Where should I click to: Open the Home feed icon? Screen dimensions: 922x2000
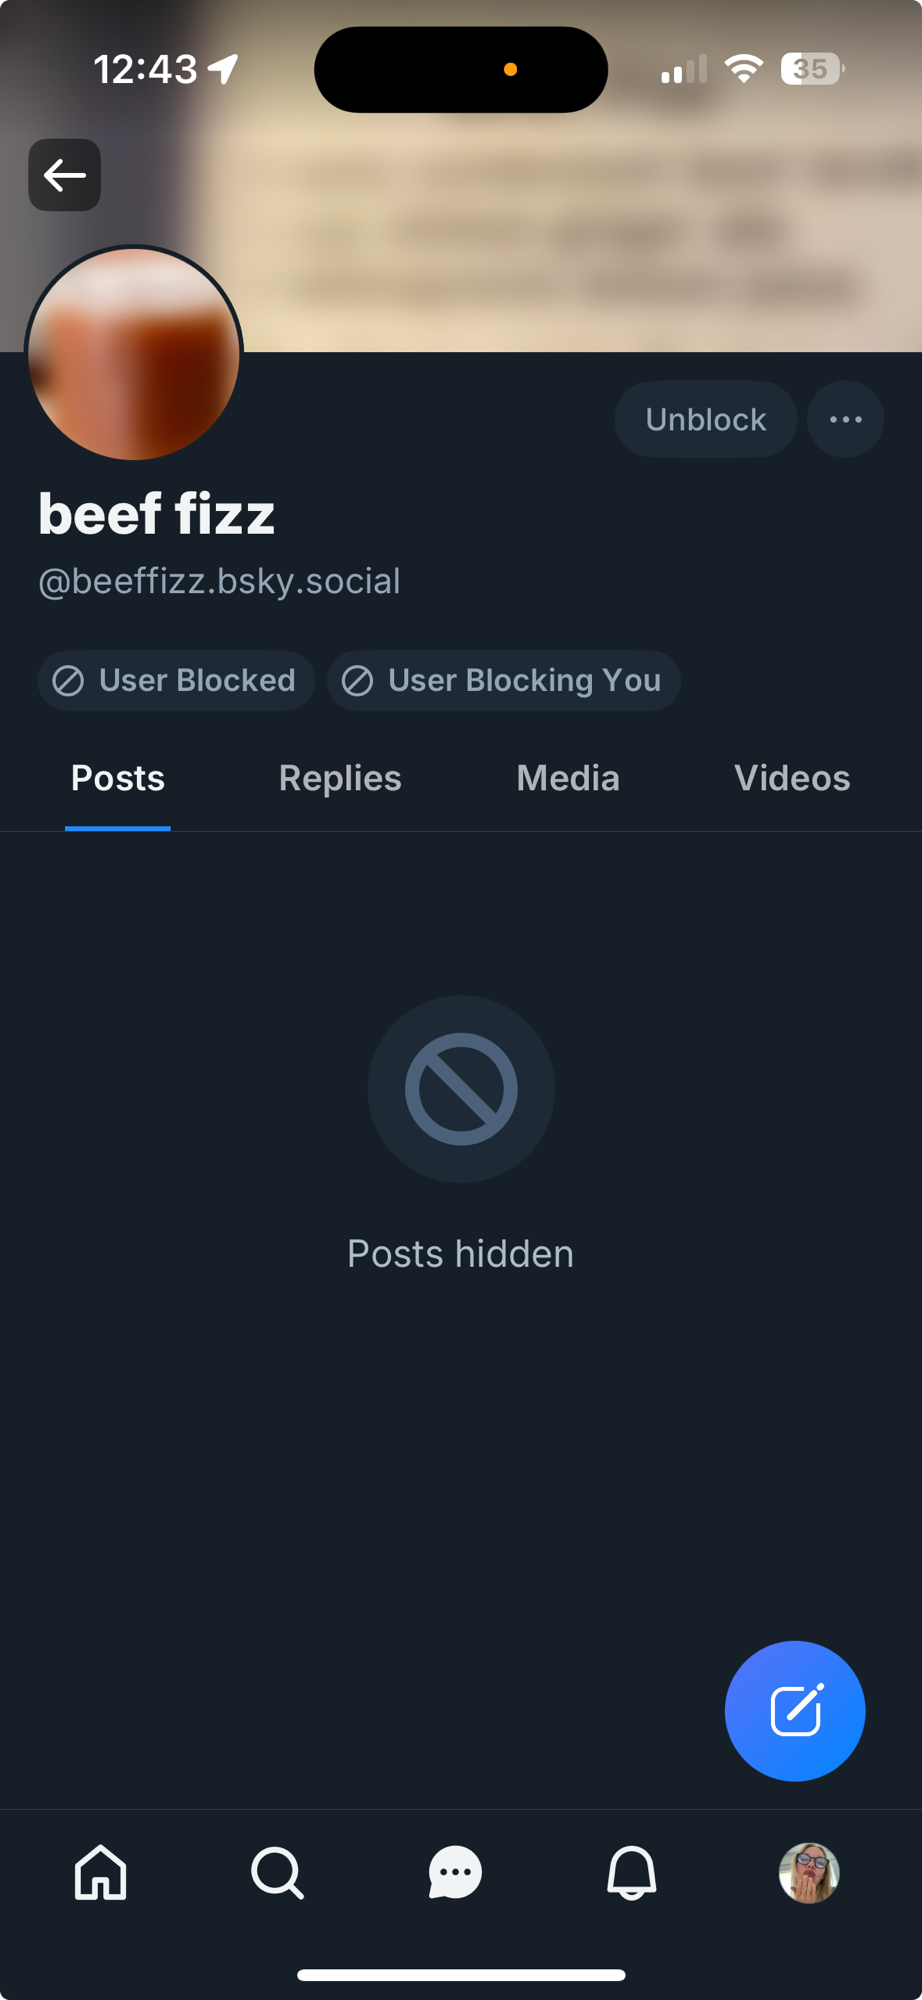tap(101, 1872)
